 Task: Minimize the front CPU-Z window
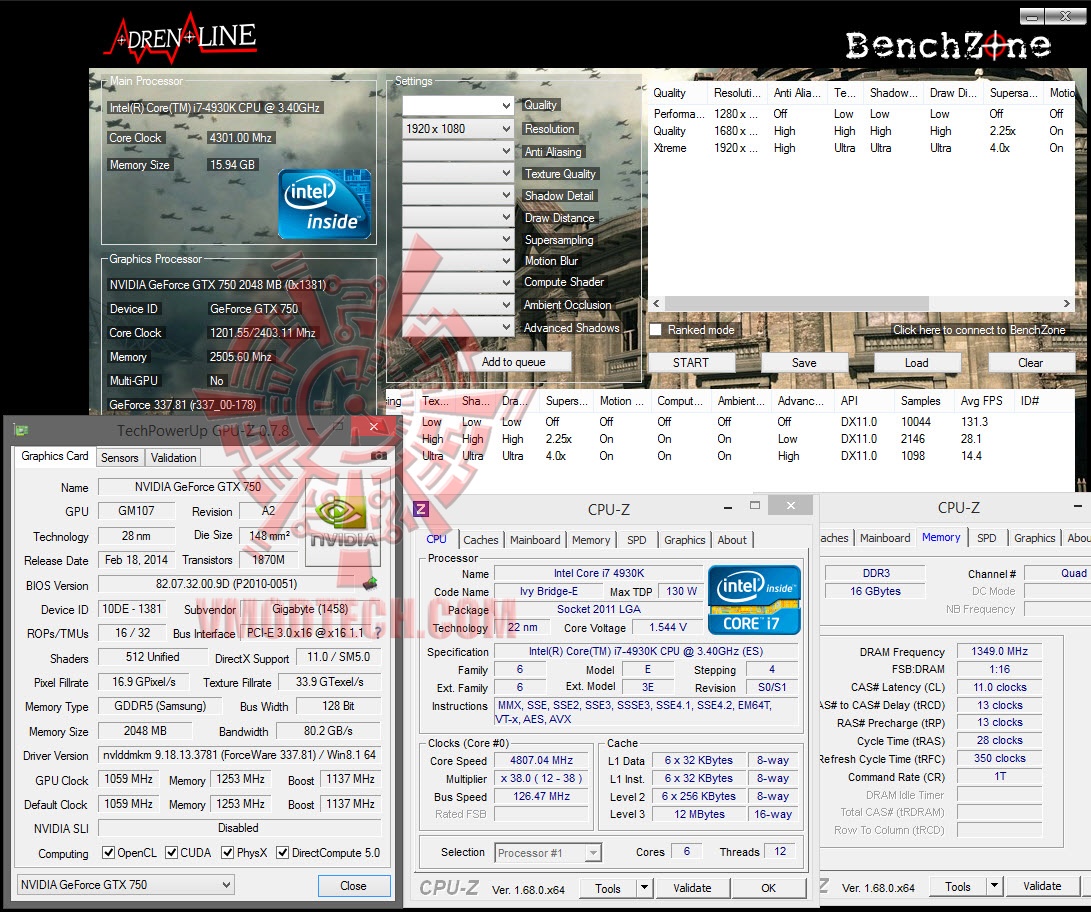tap(728, 507)
